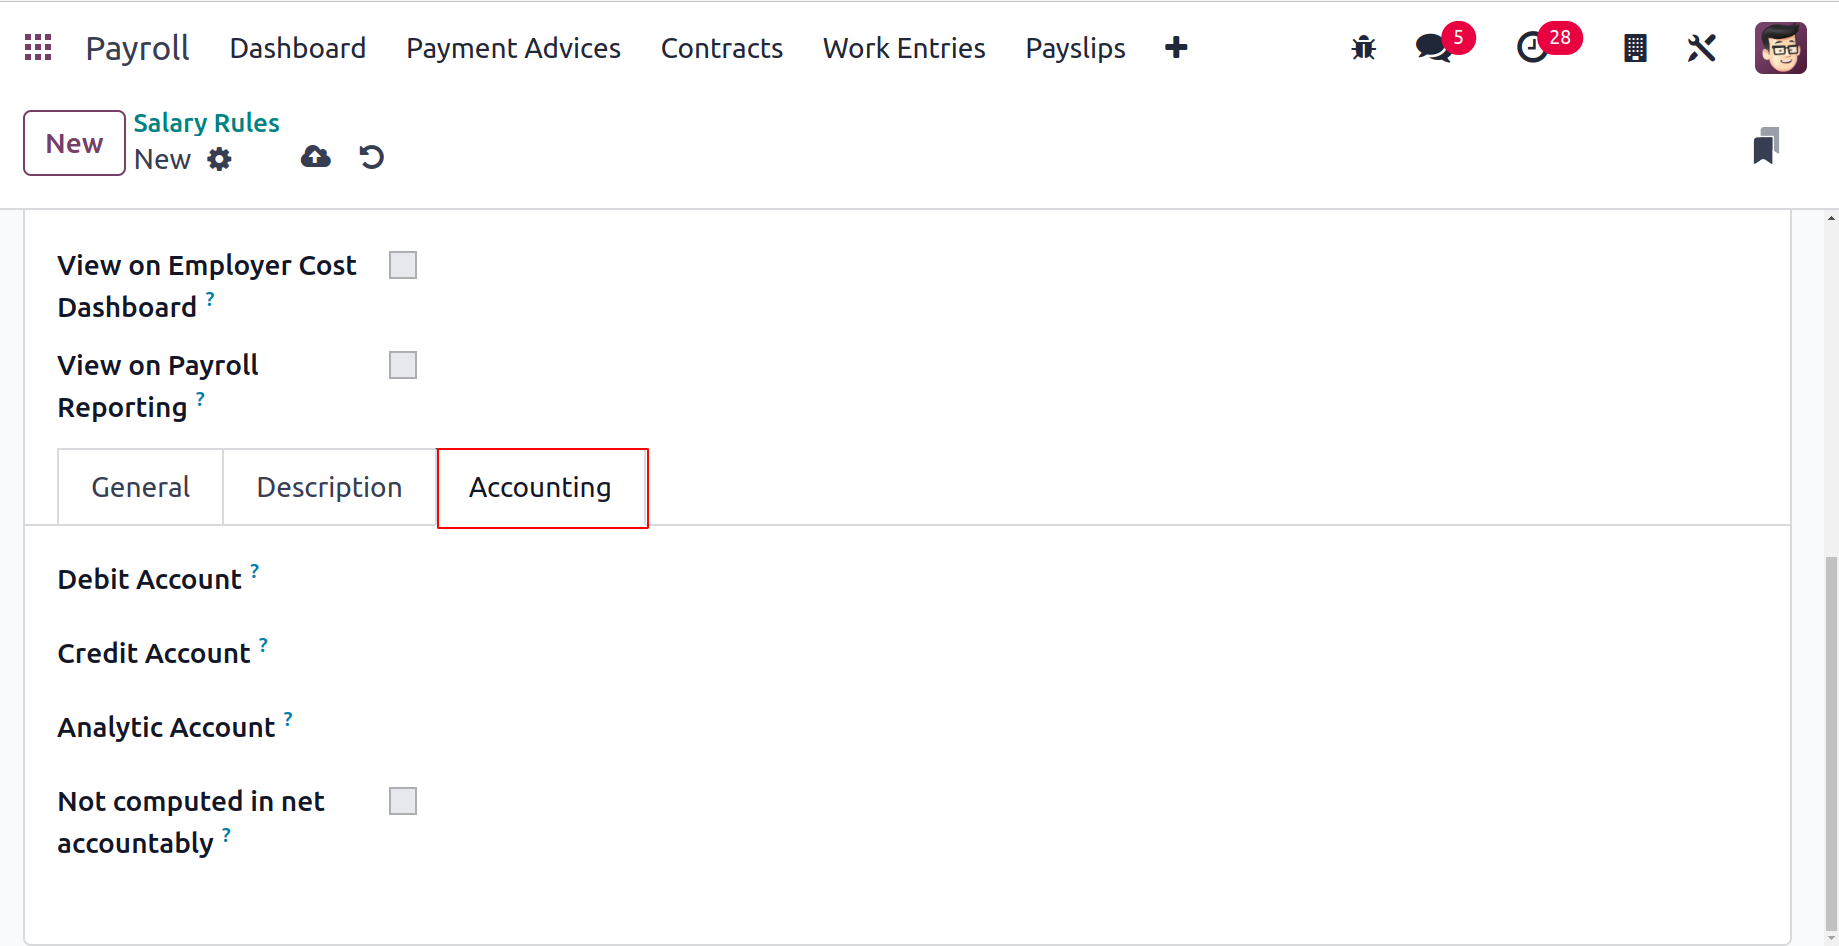The width and height of the screenshot is (1839, 946).
Task: Open the wrench tools icon
Action: 1701,47
